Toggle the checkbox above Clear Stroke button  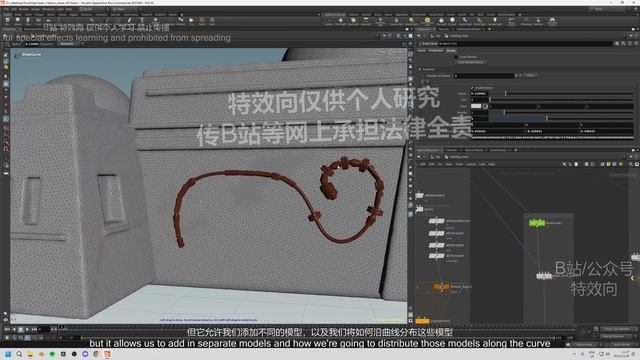click(x=456, y=57)
